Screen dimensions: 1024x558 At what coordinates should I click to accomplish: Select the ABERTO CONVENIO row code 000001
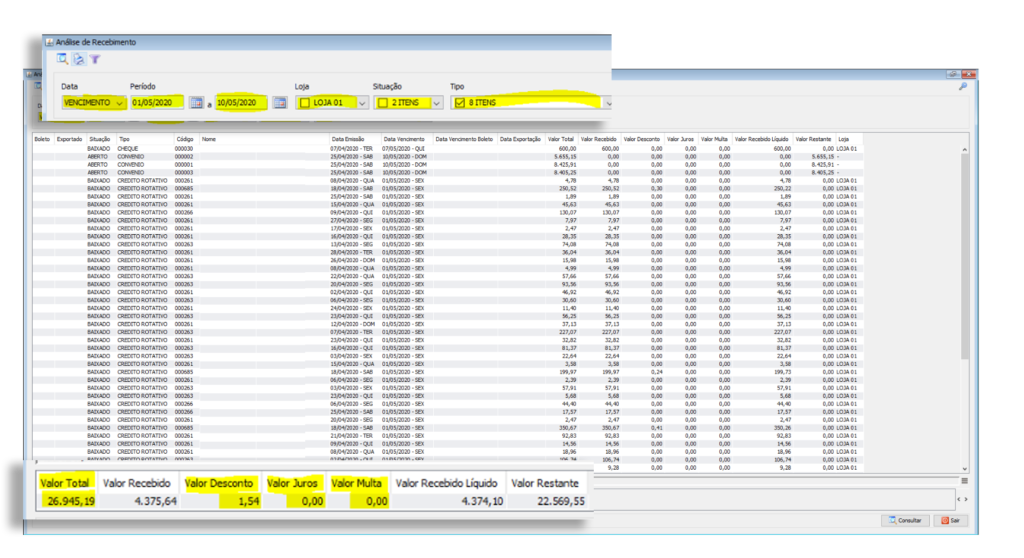pos(448,165)
